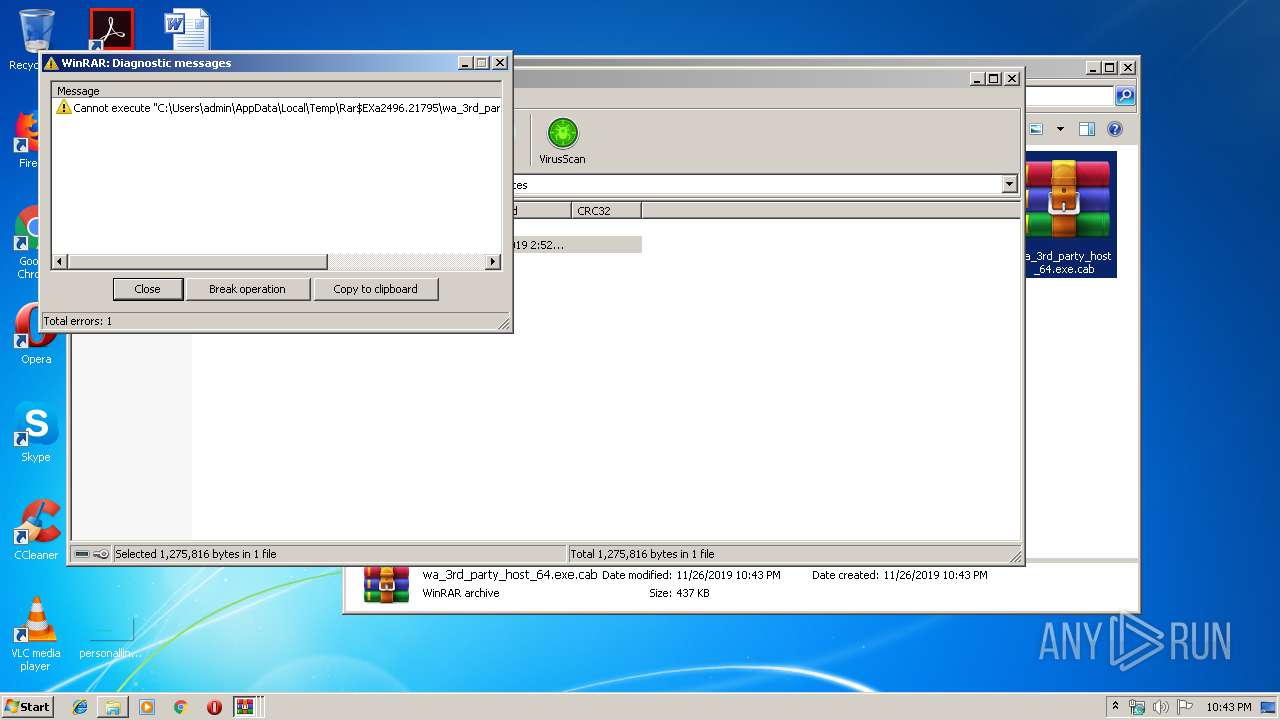Click the Date created value in details pane
This screenshot has height=720, width=1280.
pos(935,575)
